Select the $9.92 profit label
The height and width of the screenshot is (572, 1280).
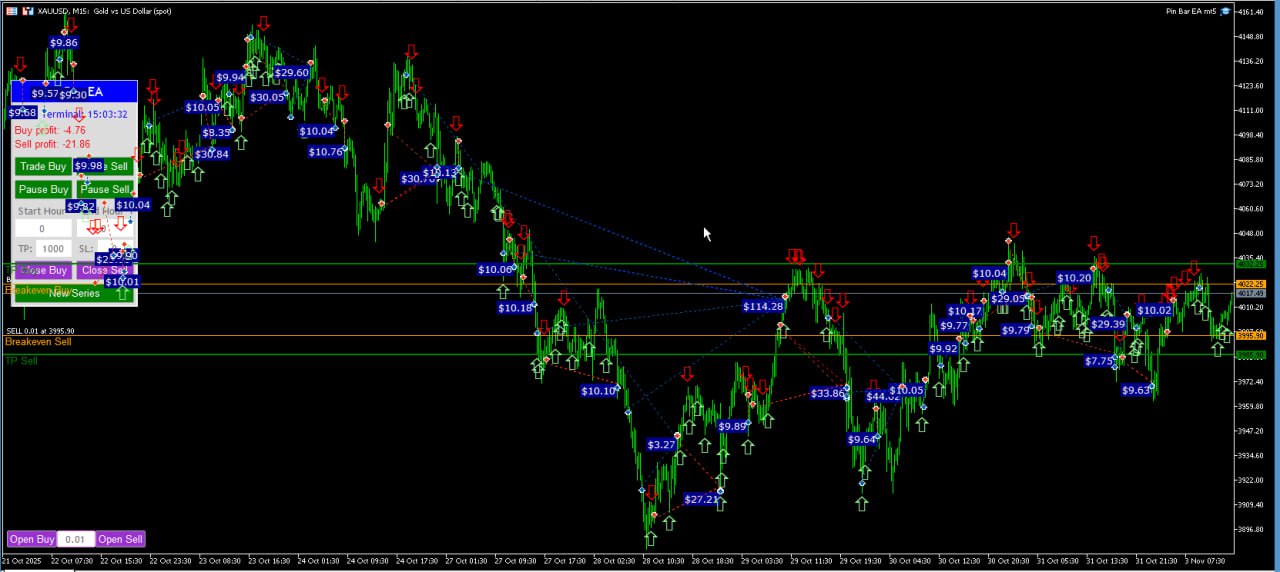944,349
